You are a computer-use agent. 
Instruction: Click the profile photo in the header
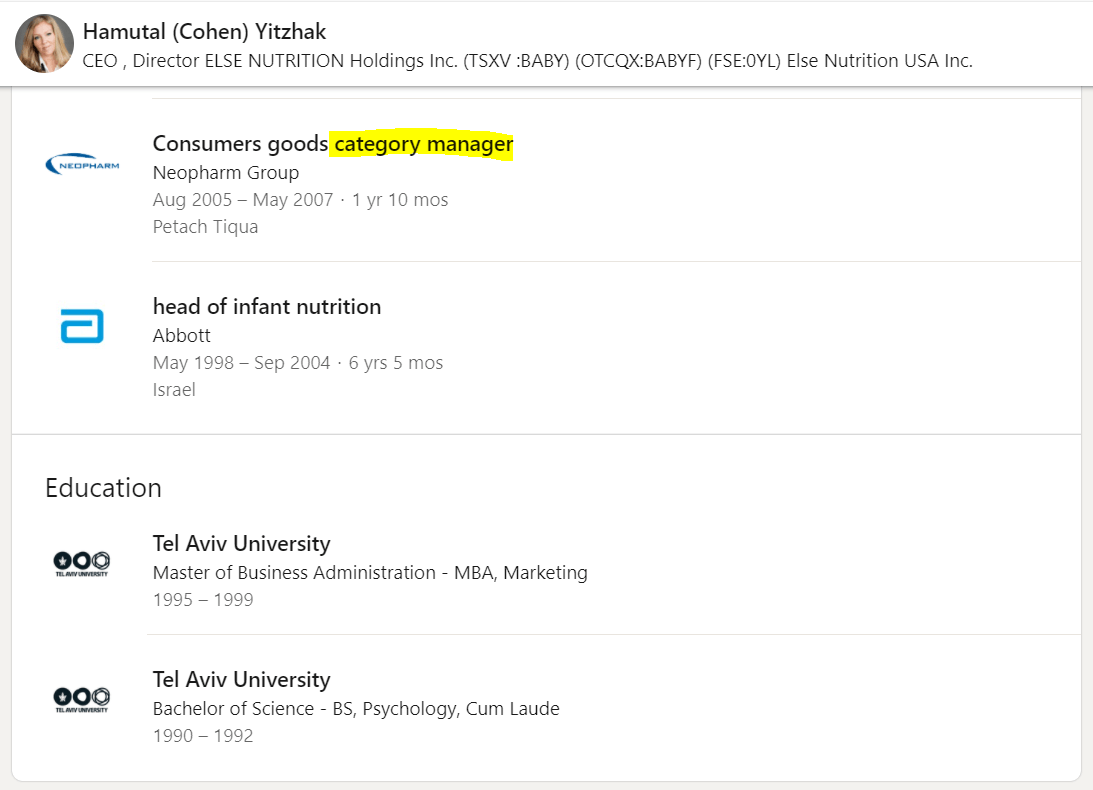[45, 44]
